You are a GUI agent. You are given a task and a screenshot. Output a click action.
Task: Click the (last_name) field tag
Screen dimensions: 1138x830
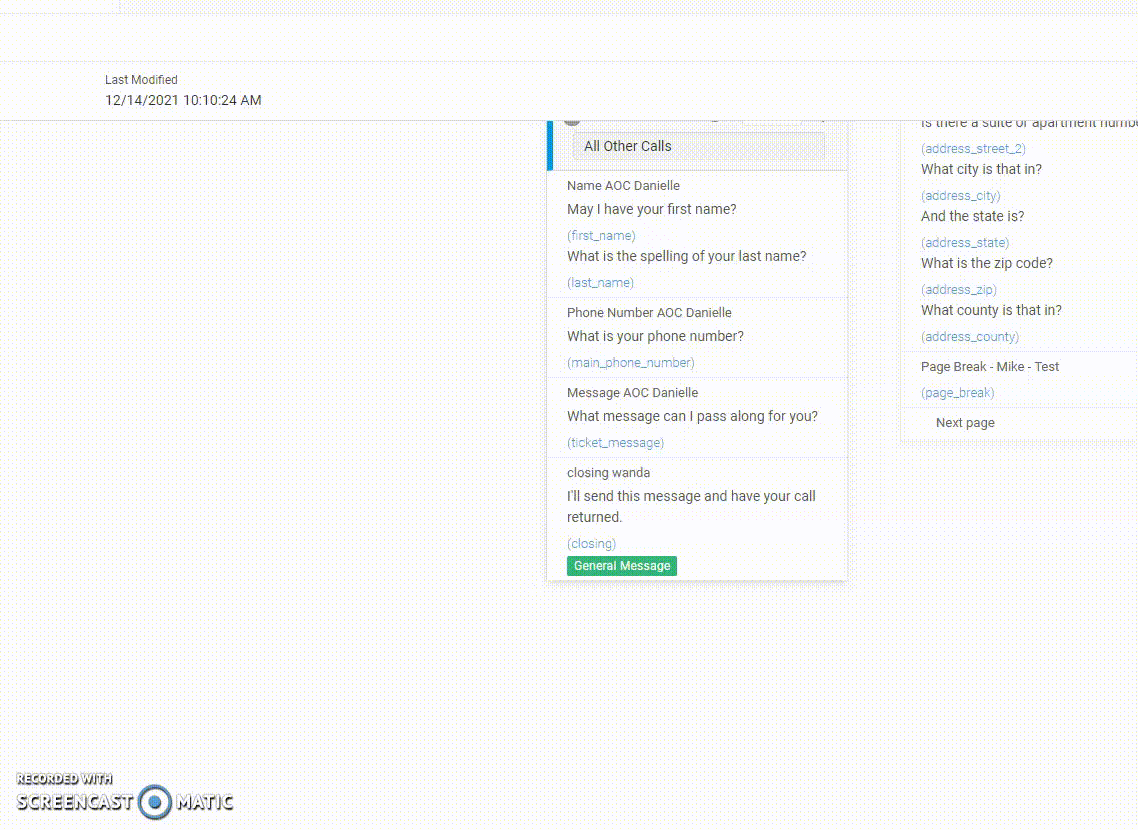pyautogui.click(x=600, y=283)
